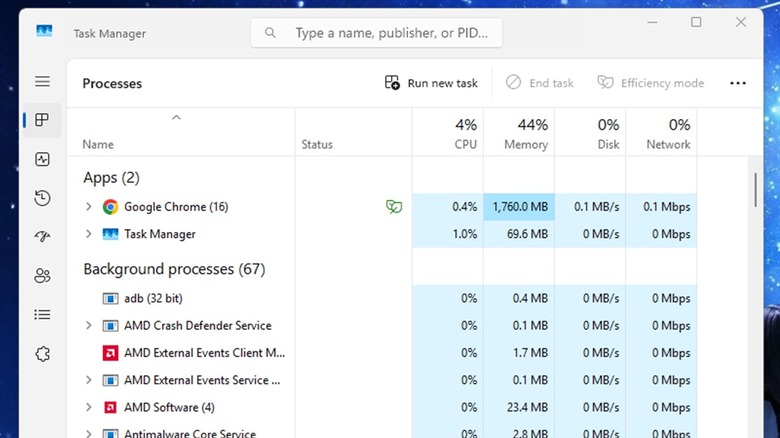
Task: Select AMD Software (4) name
Action: click(x=169, y=407)
